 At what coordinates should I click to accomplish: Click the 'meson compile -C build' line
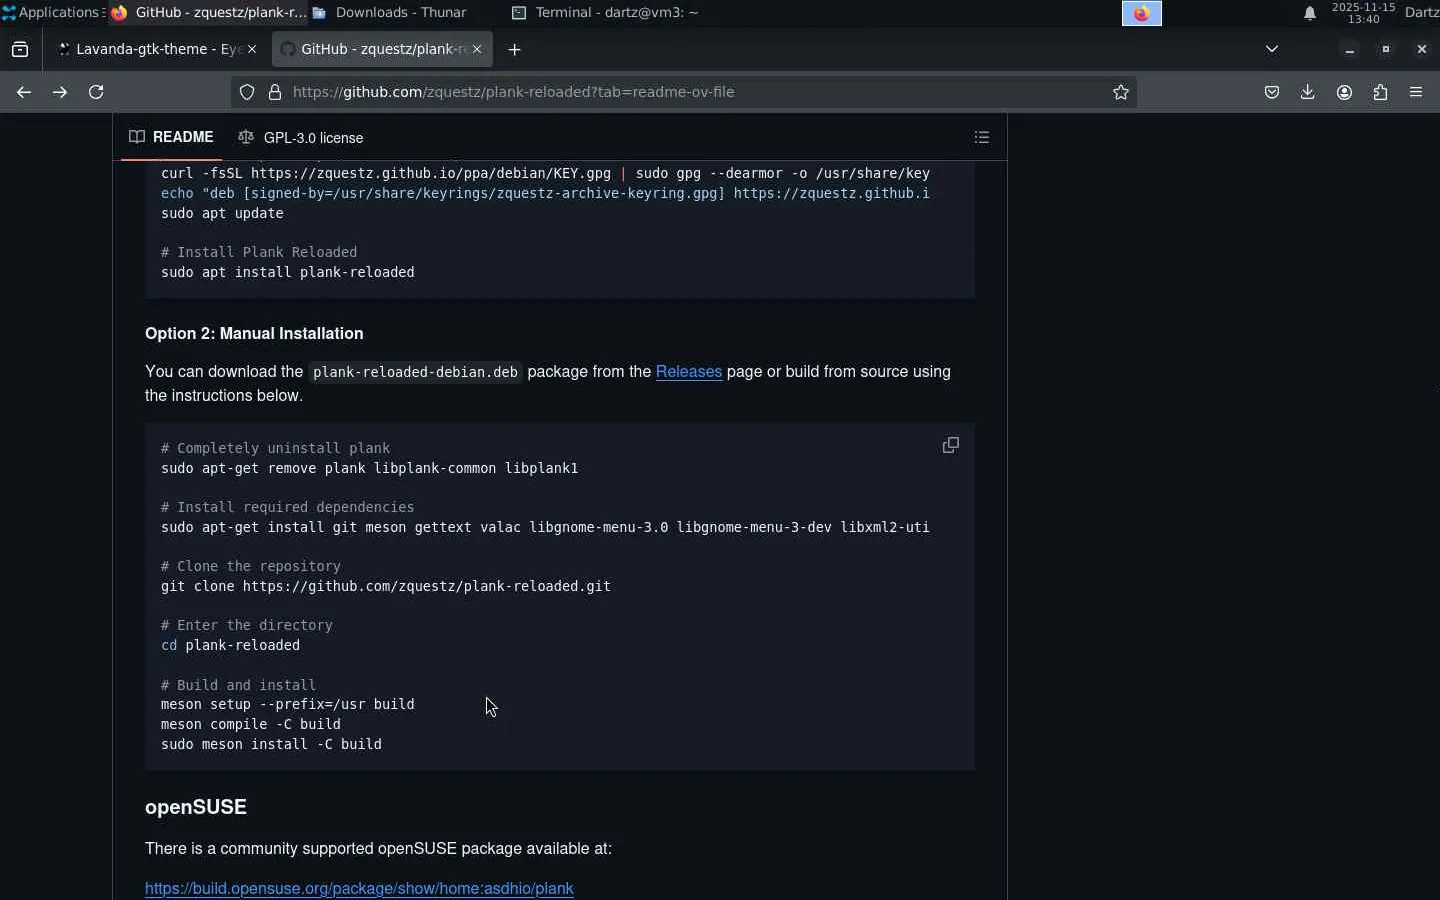coord(251,725)
